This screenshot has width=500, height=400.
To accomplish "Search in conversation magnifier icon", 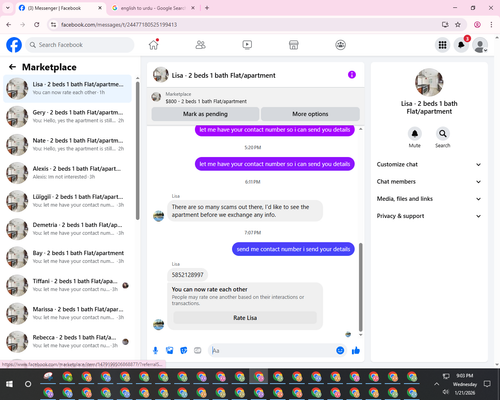I will 443,134.
